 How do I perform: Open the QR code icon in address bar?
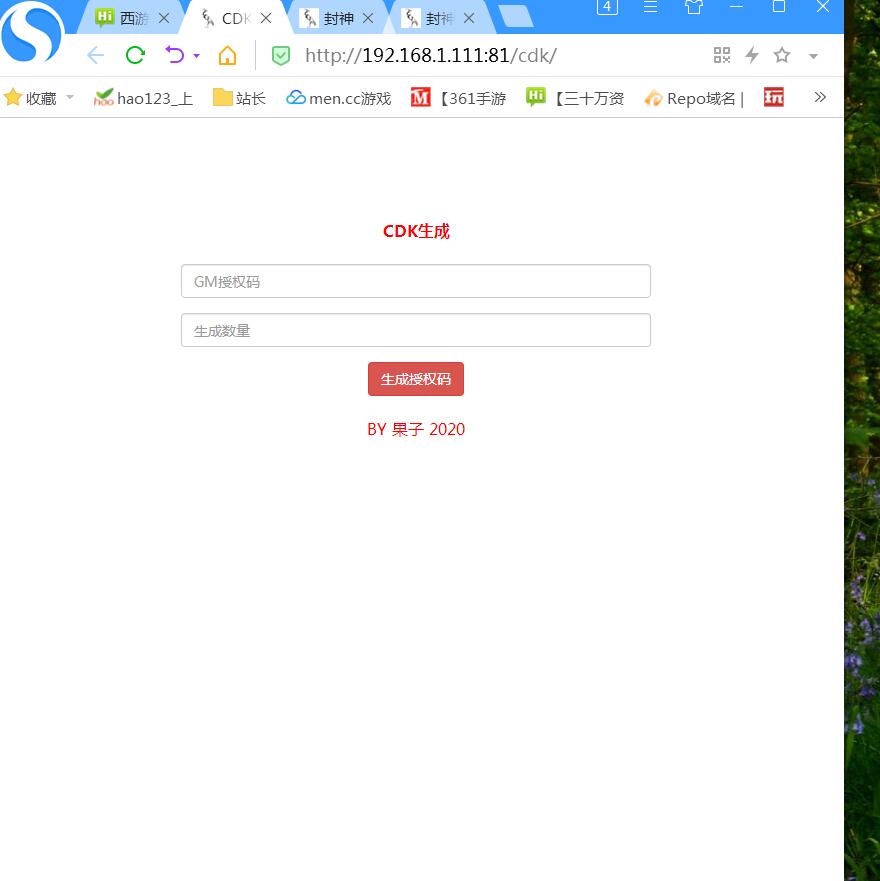722,55
